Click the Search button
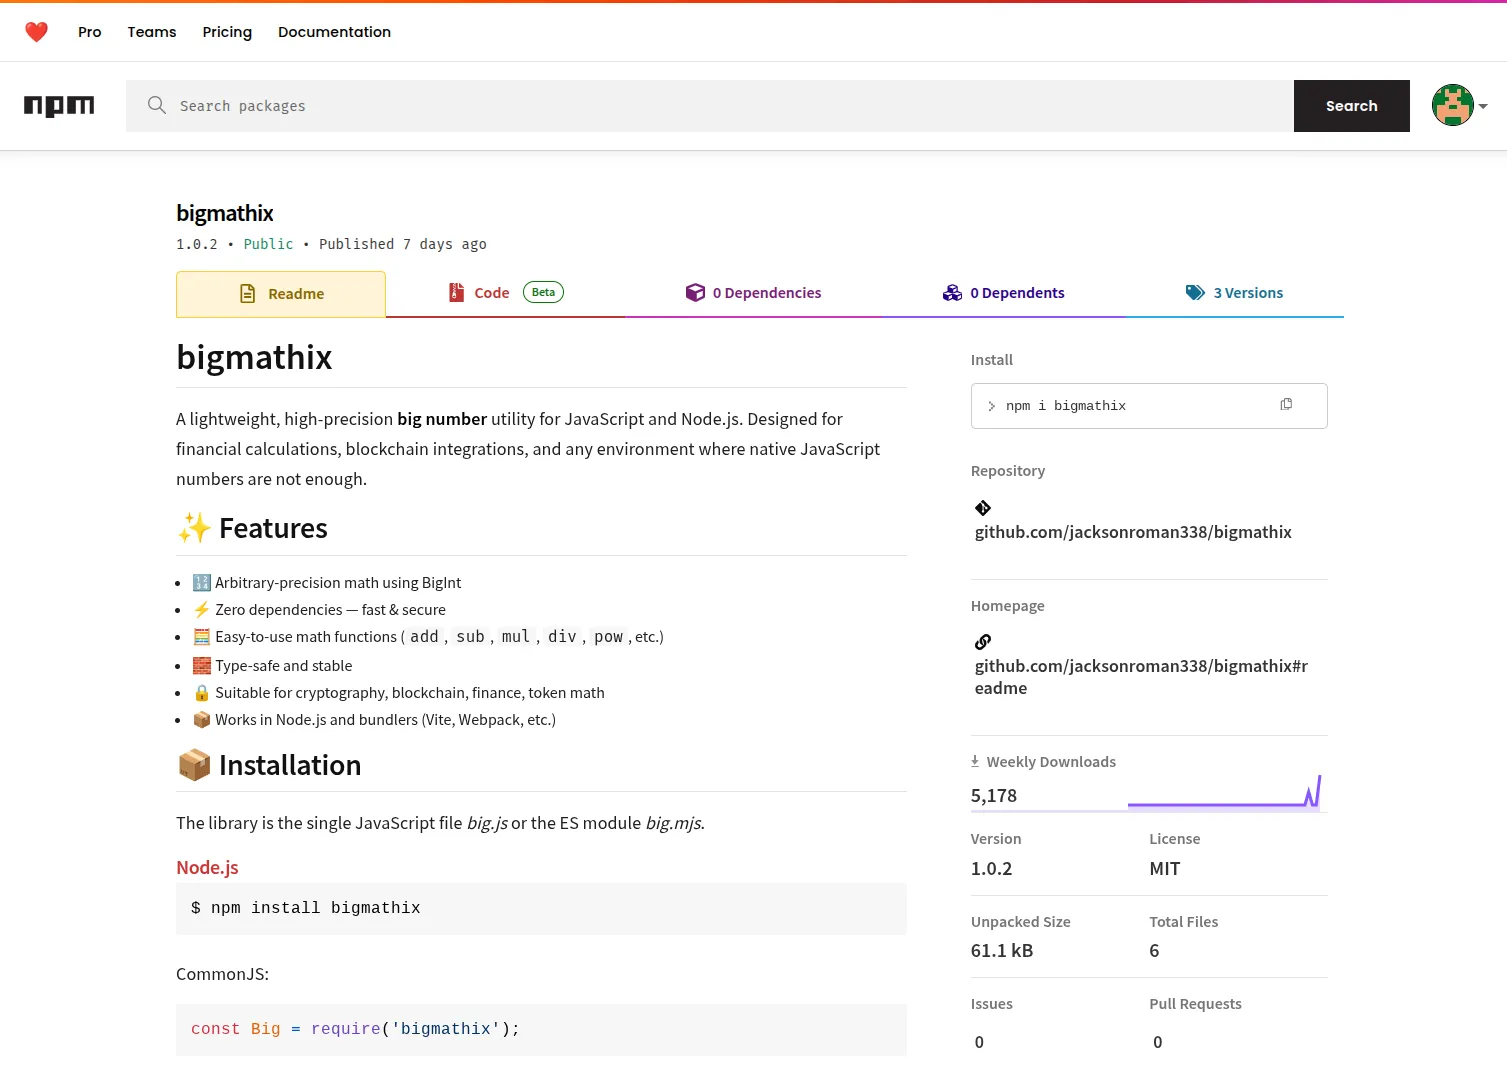Image resolution: width=1507 pixels, height=1081 pixels. click(1351, 105)
